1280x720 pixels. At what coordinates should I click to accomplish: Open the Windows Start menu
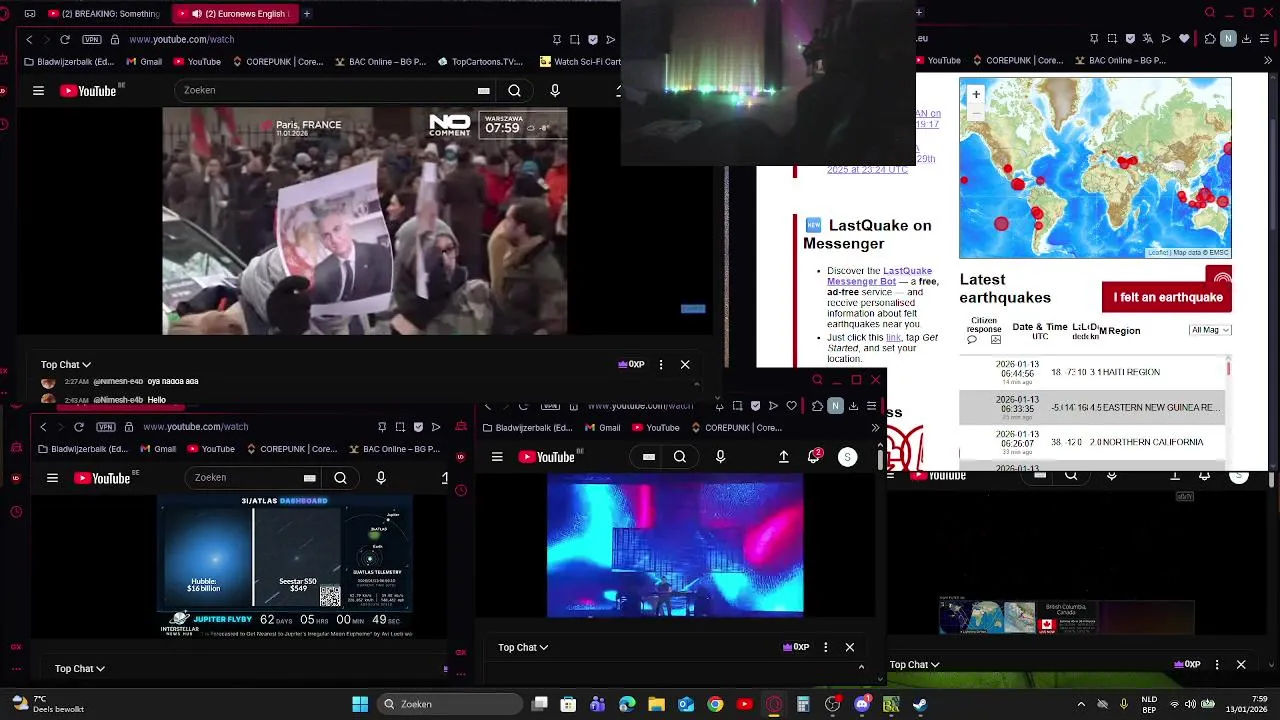[360, 704]
